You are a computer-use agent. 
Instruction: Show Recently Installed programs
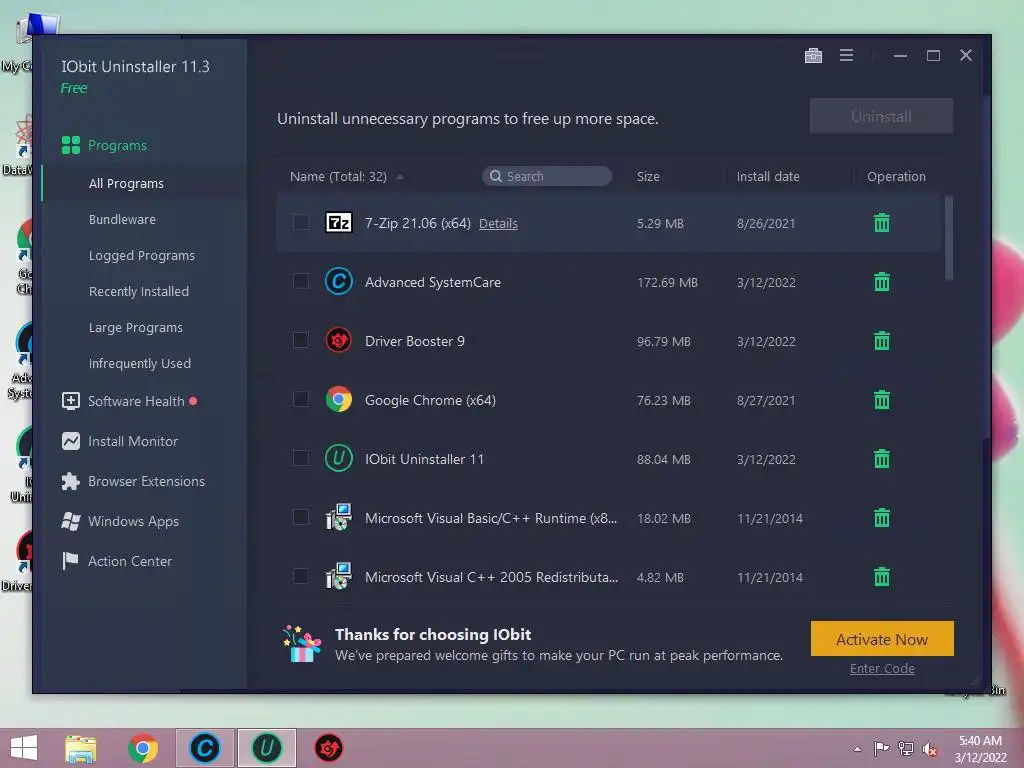pos(138,291)
